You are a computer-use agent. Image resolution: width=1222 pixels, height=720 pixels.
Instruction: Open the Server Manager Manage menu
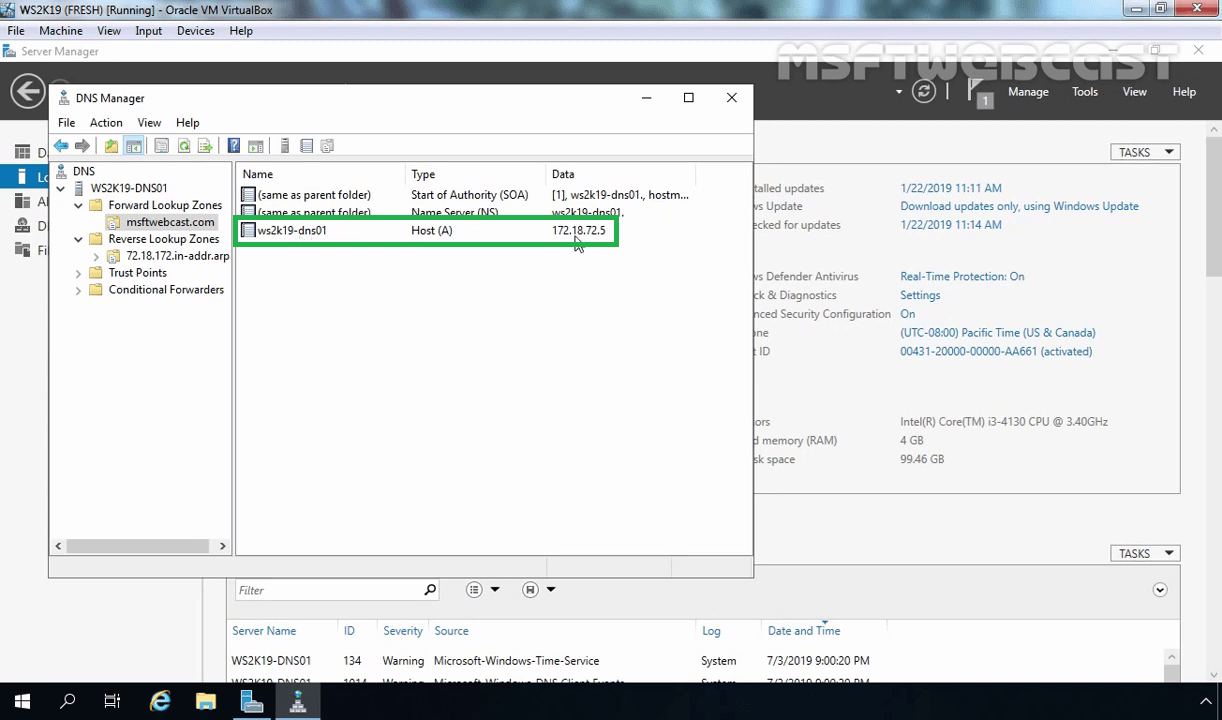point(1028,91)
